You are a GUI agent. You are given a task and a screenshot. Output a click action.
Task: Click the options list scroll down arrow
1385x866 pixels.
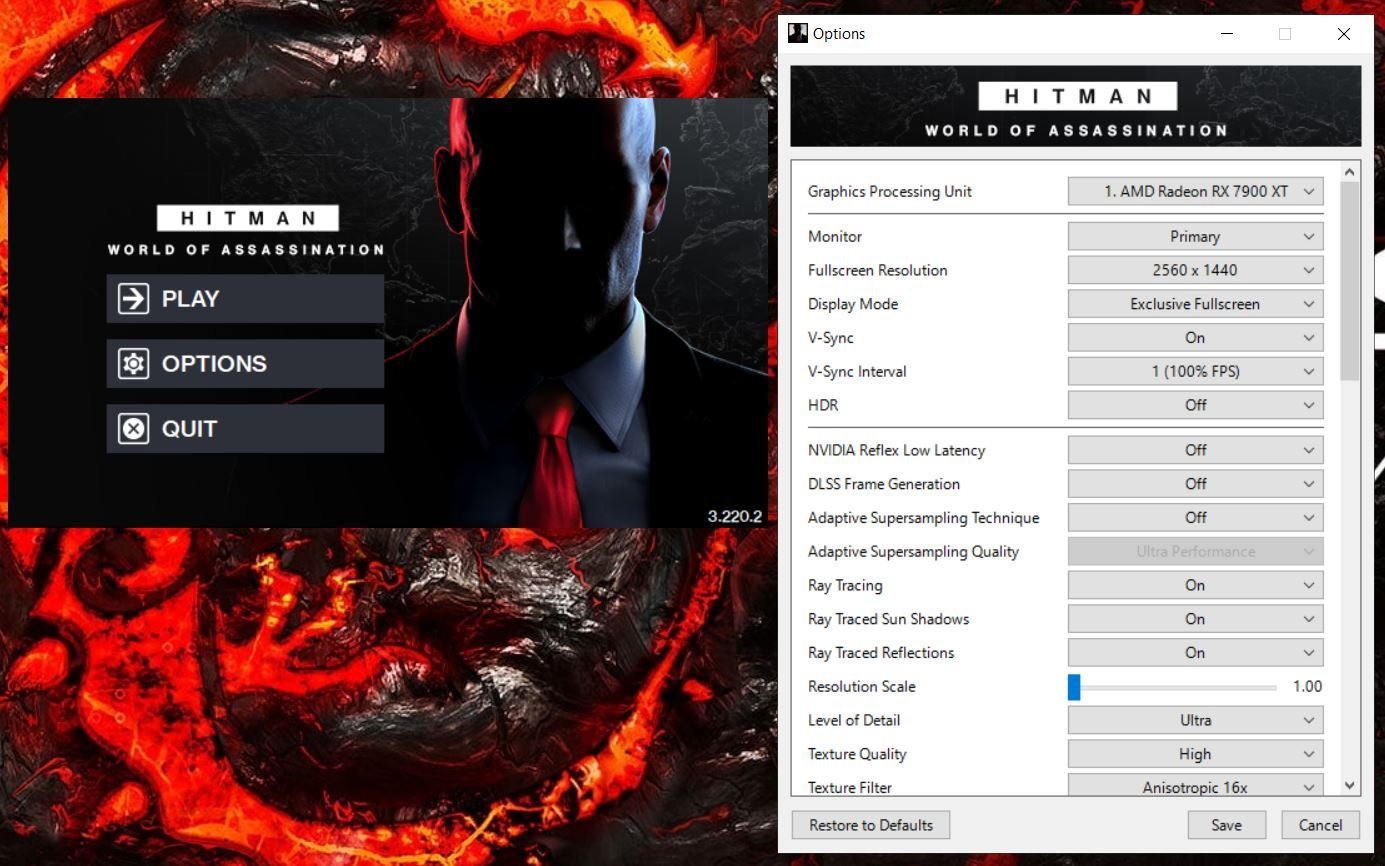point(1350,786)
